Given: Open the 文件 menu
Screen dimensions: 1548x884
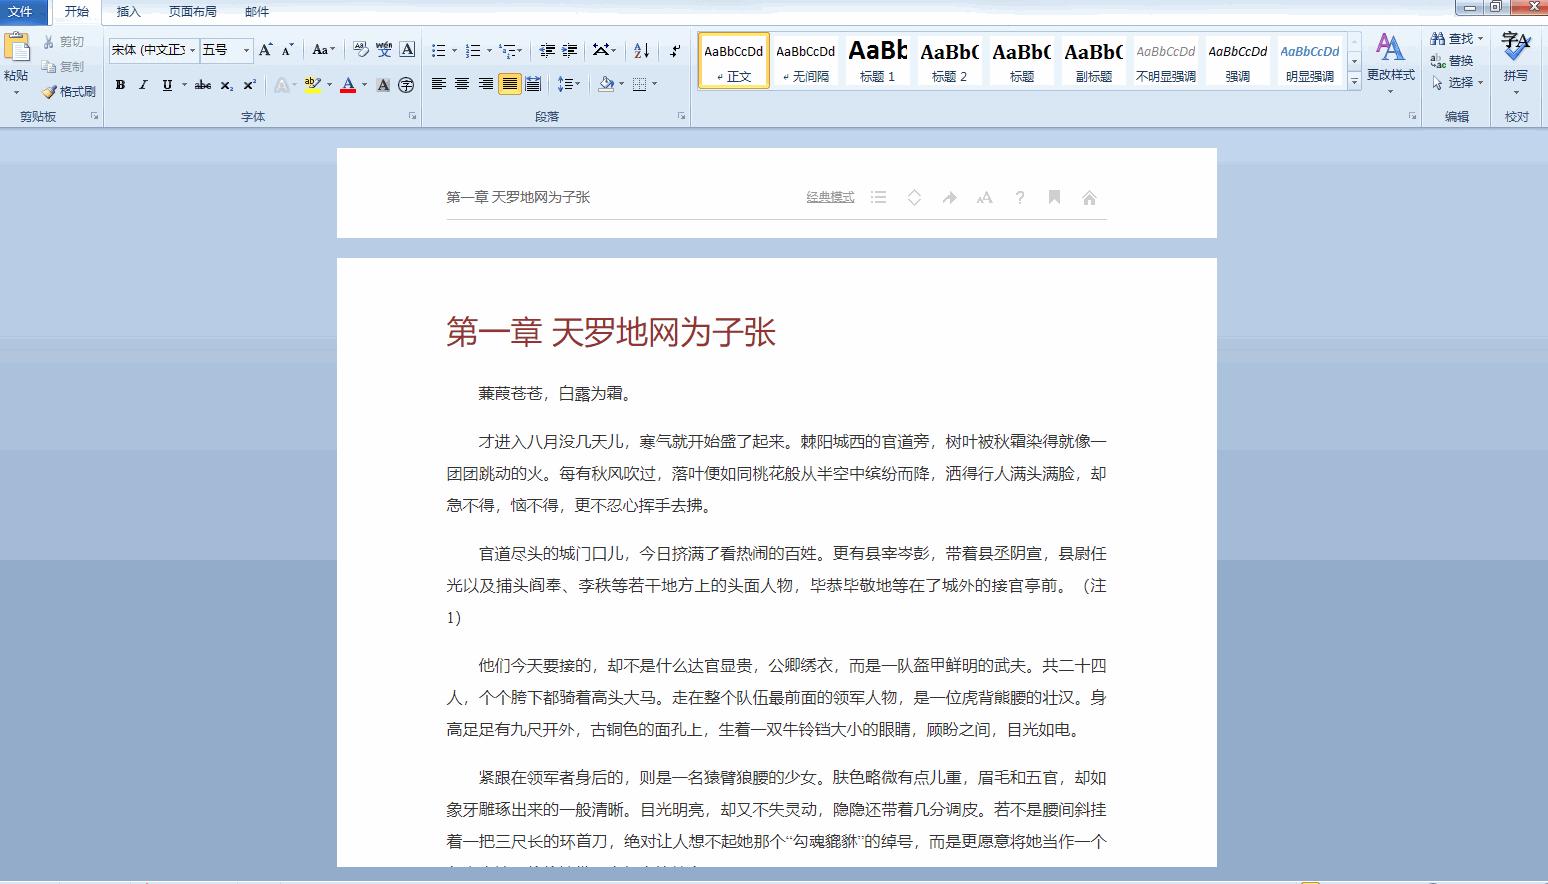Looking at the screenshot, I should [x=22, y=11].
